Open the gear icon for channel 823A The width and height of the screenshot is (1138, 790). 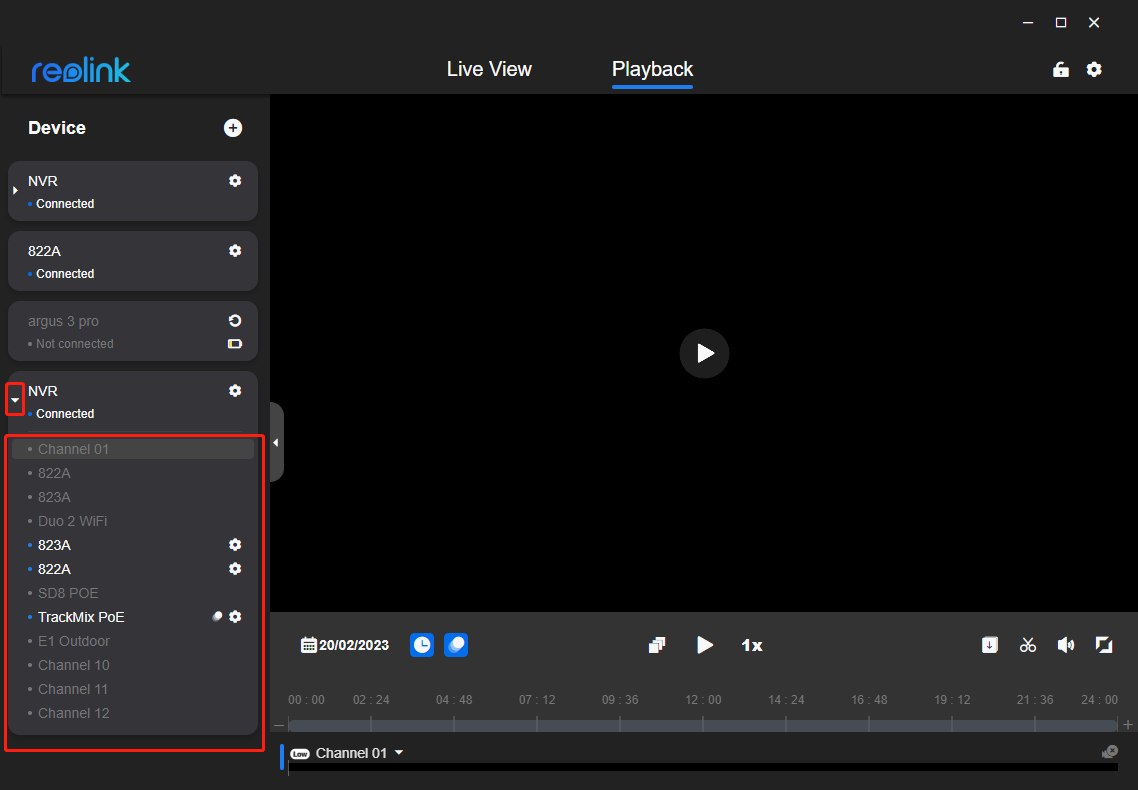(235, 545)
